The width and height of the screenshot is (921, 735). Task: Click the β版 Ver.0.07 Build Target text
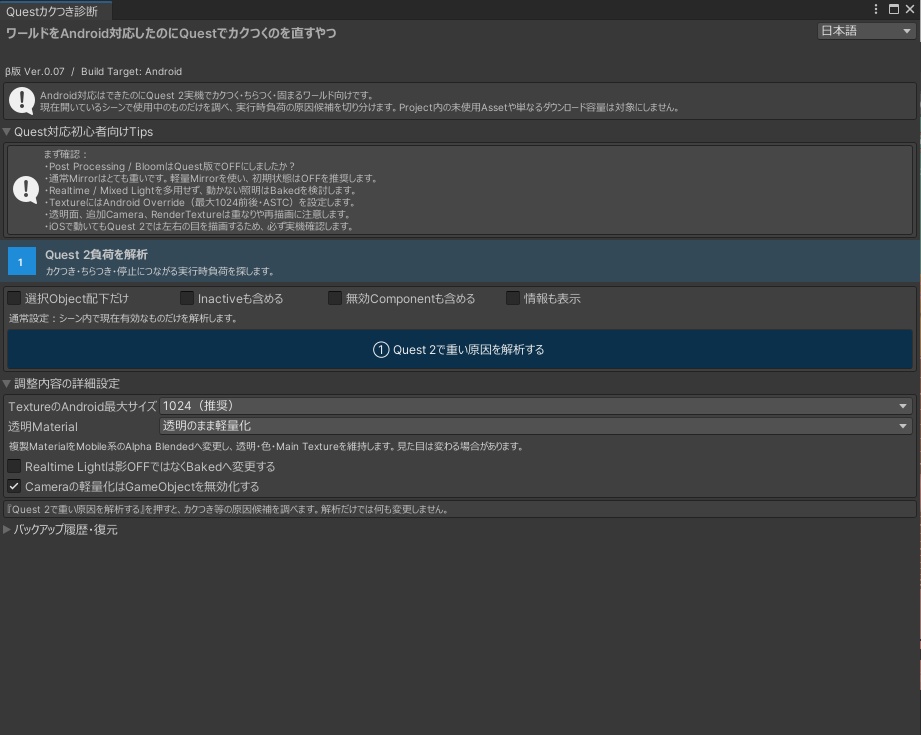93,72
